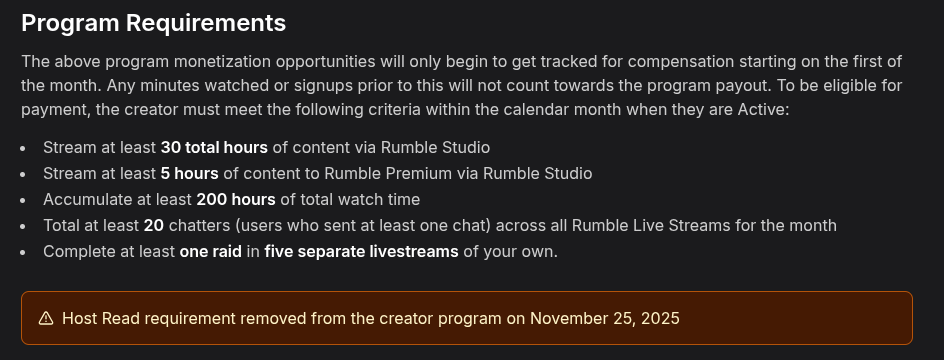Click 'of total watch time' text
Screen dimensions: 944x360
click(350, 199)
